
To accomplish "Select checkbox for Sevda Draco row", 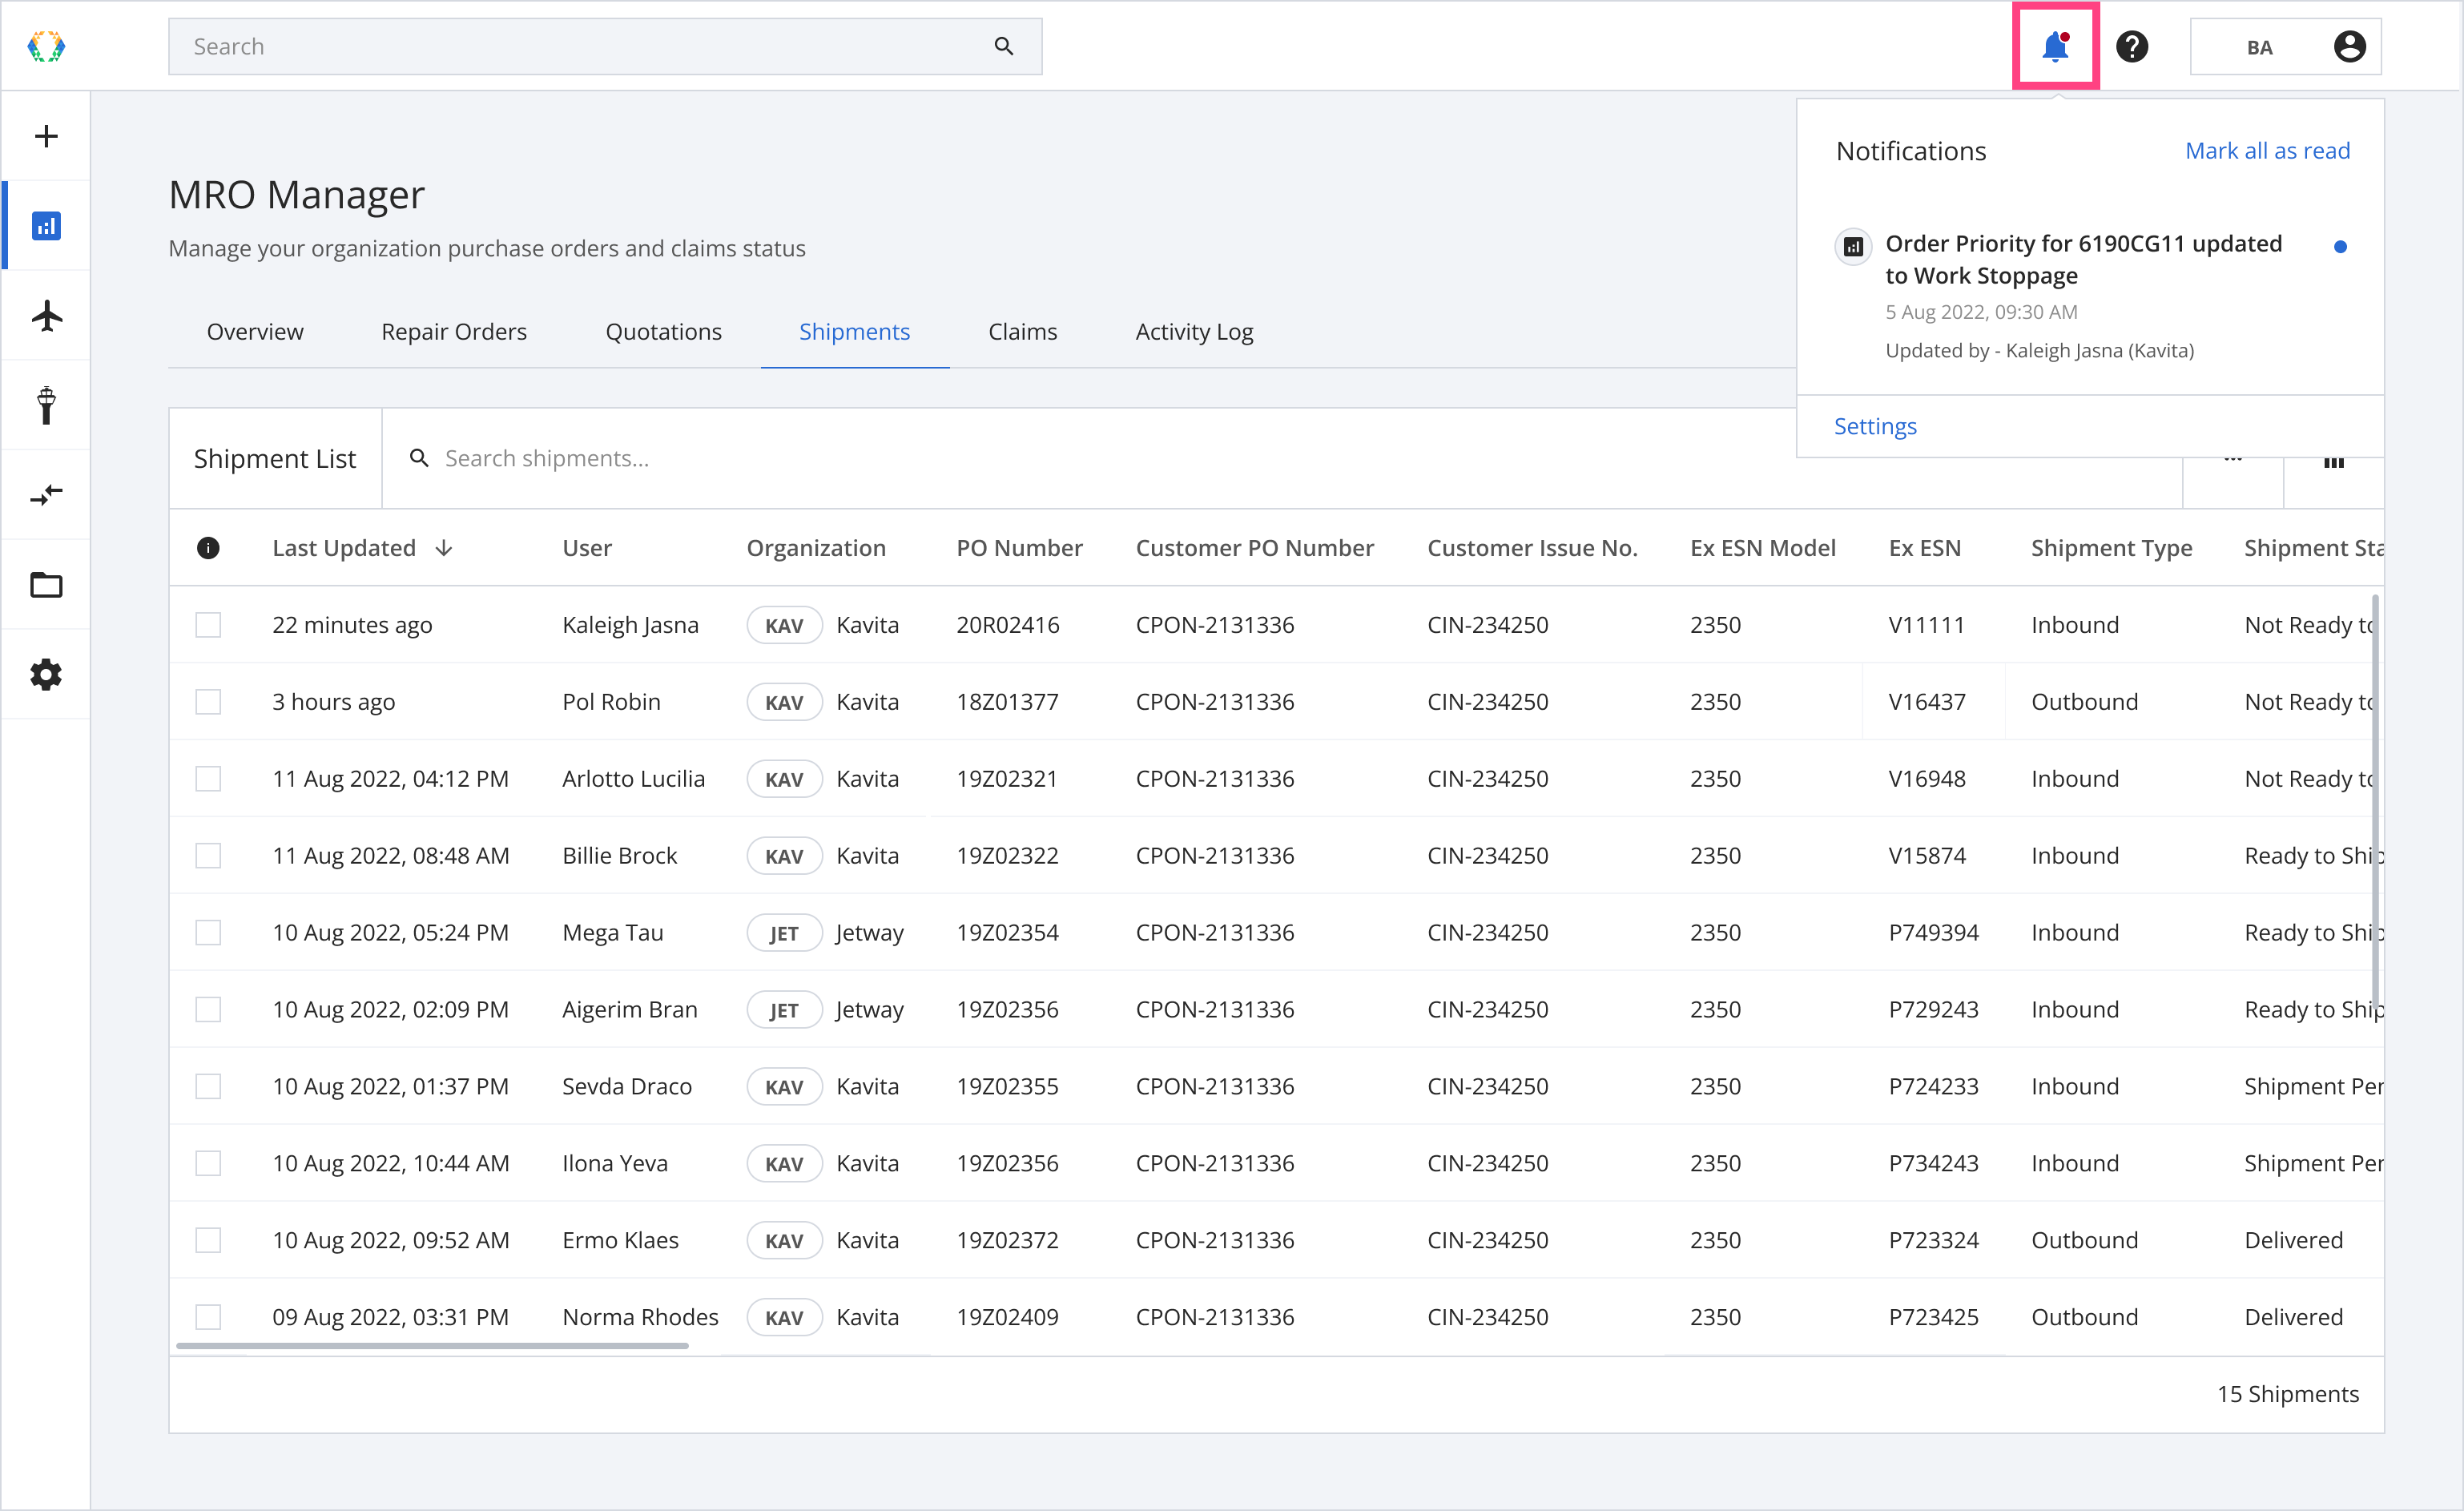I will [208, 1087].
